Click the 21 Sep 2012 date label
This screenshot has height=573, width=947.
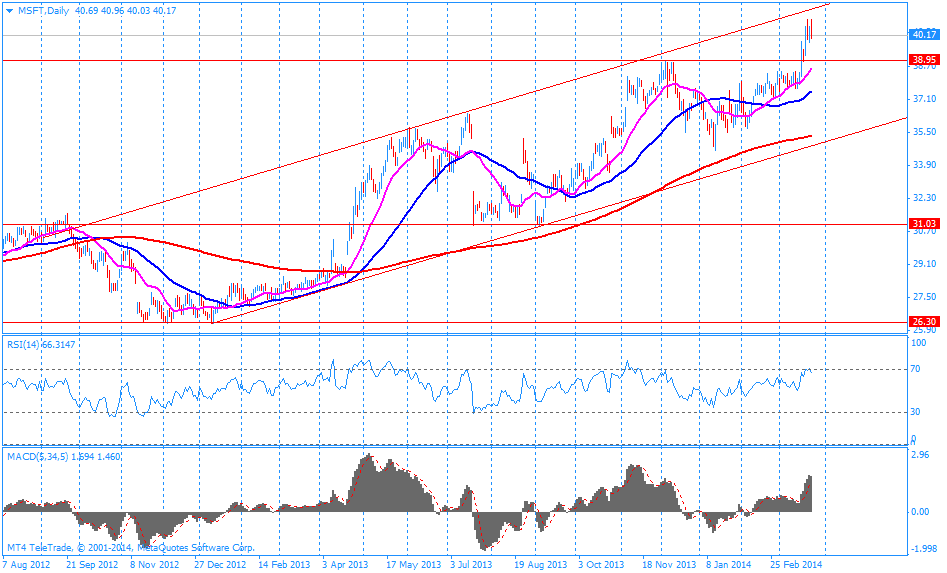[x=90, y=565]
